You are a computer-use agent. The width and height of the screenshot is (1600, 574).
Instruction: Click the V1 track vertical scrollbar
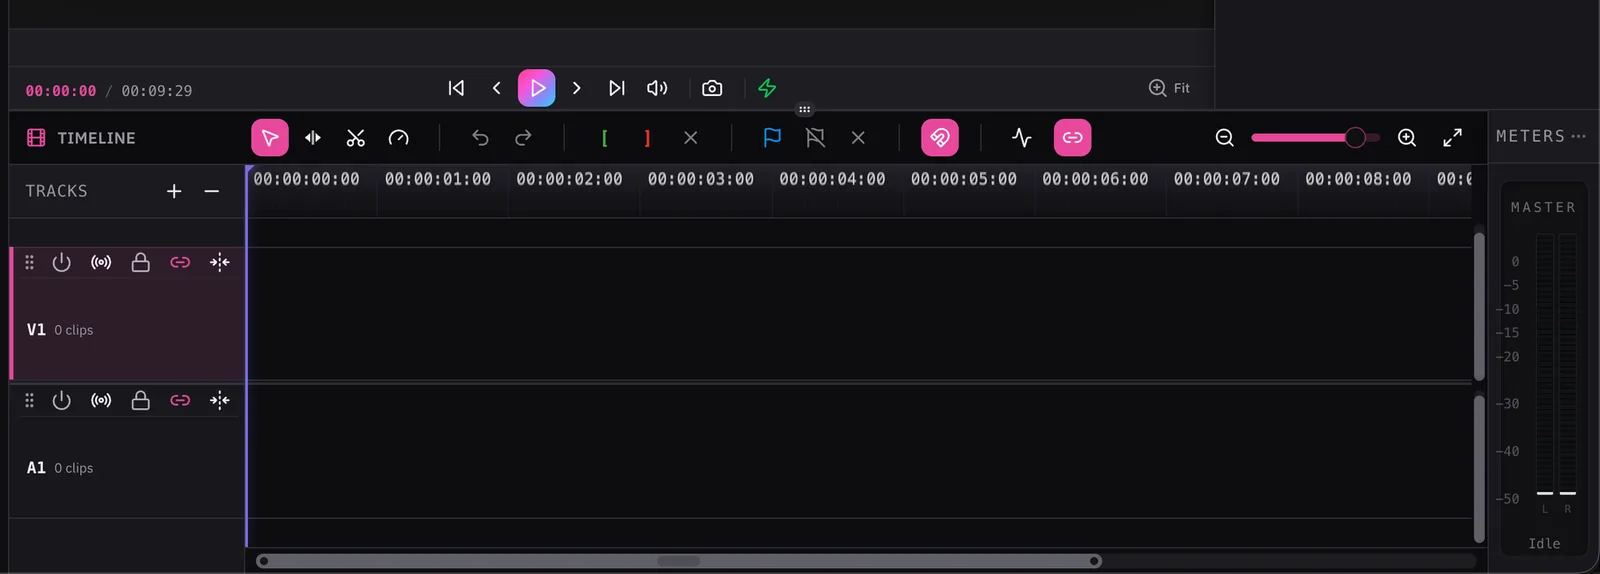click(x=1479, y=306)
